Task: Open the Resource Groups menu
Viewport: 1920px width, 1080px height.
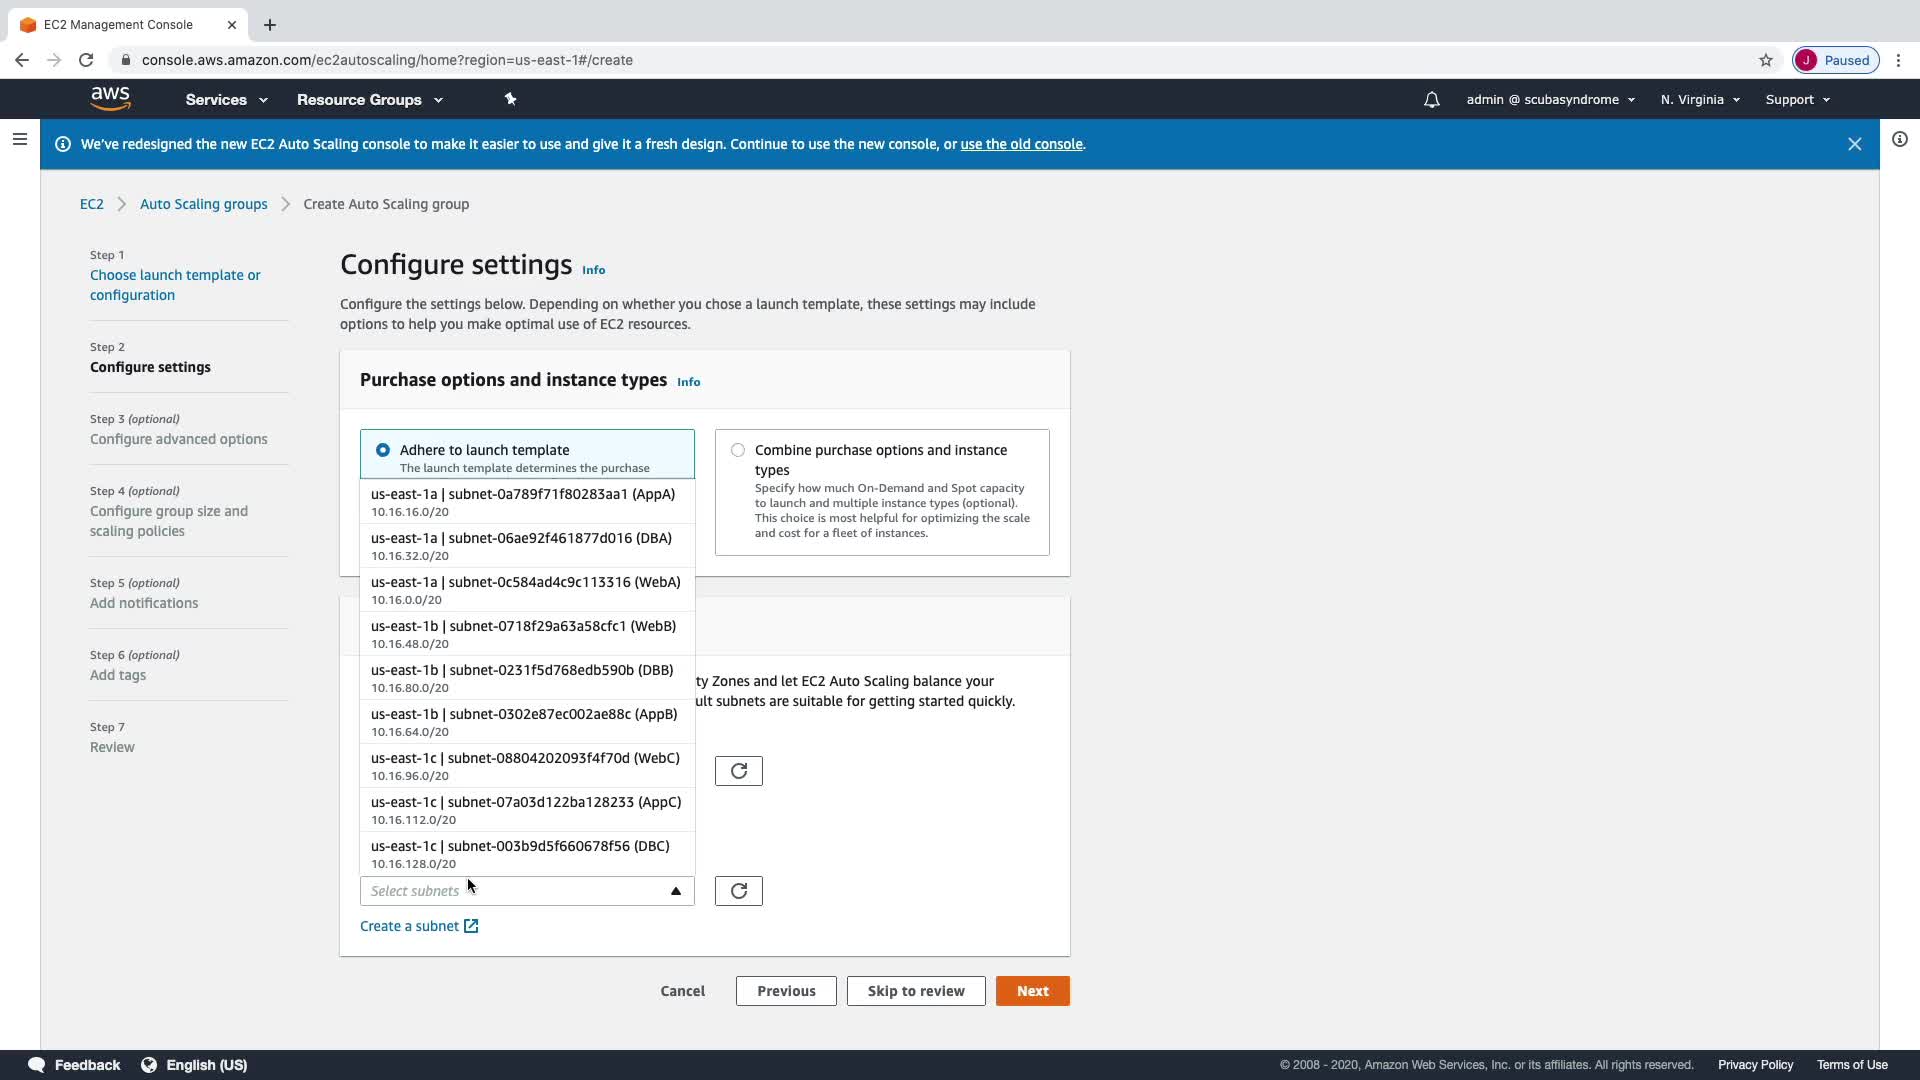Action: click(x=369, y=100)
